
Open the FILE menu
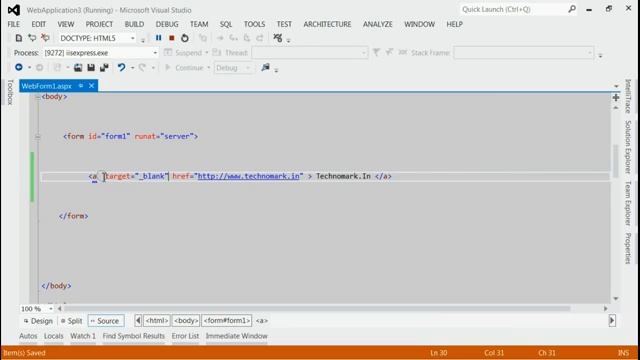13,24
